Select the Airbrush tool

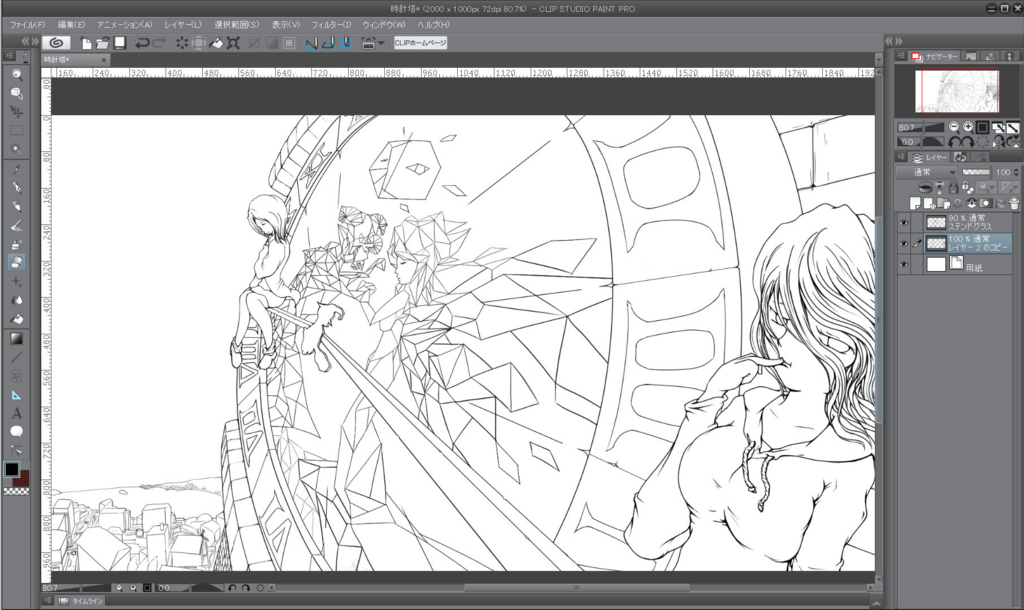tap(16, 244)
